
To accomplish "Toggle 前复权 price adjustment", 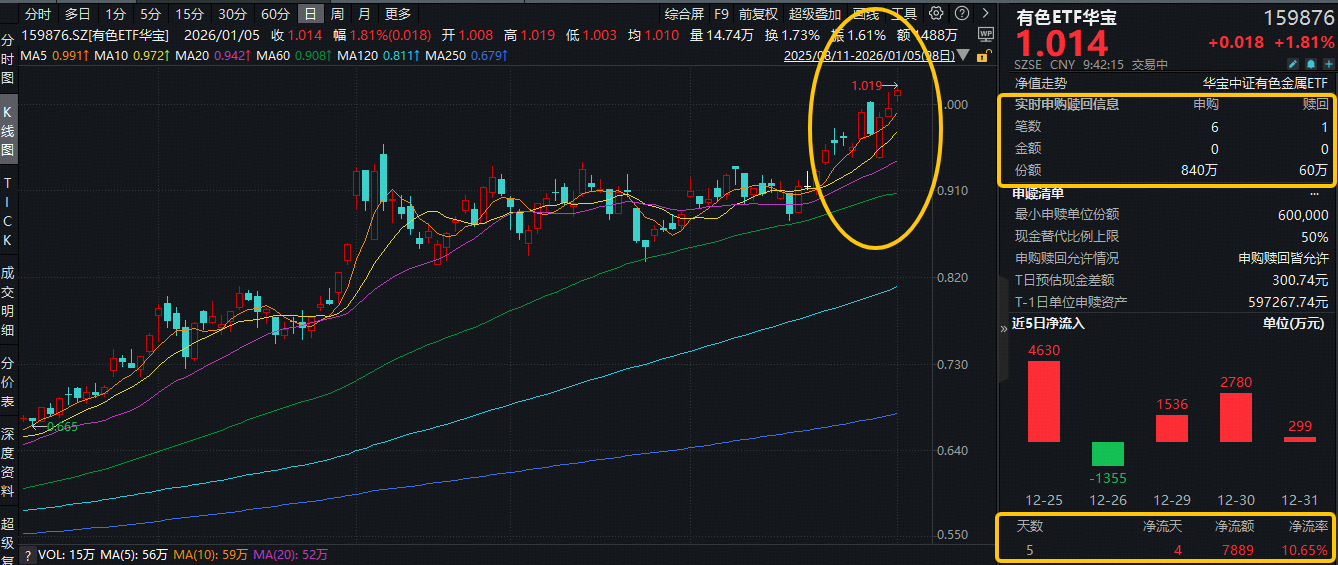I will pyautogui.click(x=758, y=14).
